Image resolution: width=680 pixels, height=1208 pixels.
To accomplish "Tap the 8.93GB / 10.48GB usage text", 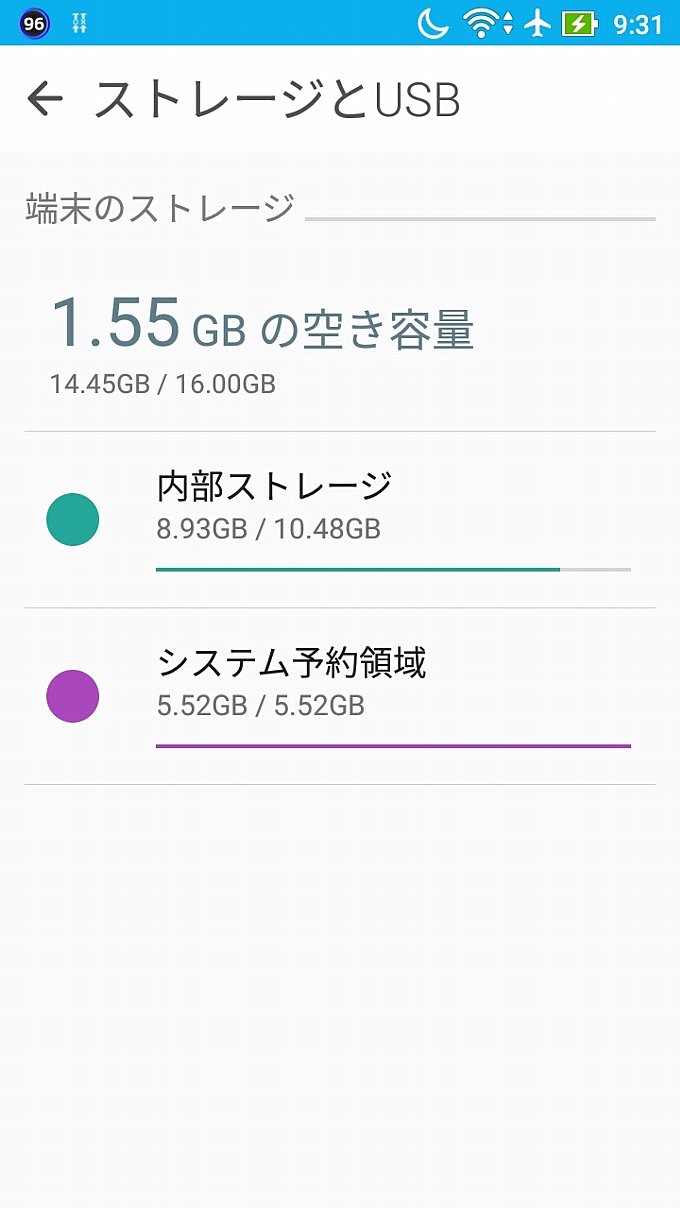I will 269,529.
